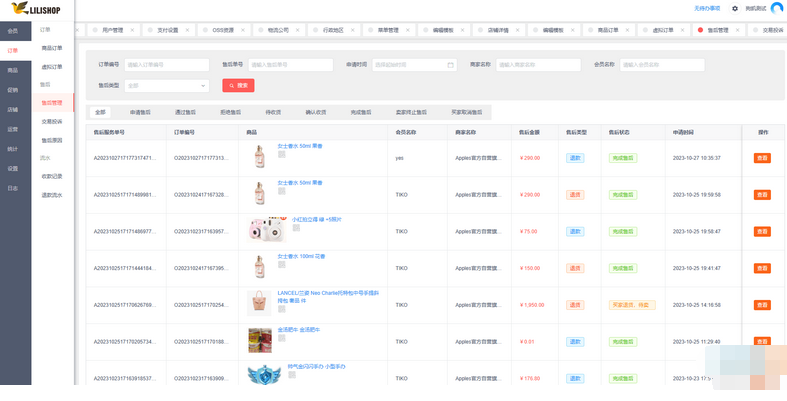Click 查看 for the ¥75.00 row
This screenshot has height=401, width=787.
pos(762,231)
